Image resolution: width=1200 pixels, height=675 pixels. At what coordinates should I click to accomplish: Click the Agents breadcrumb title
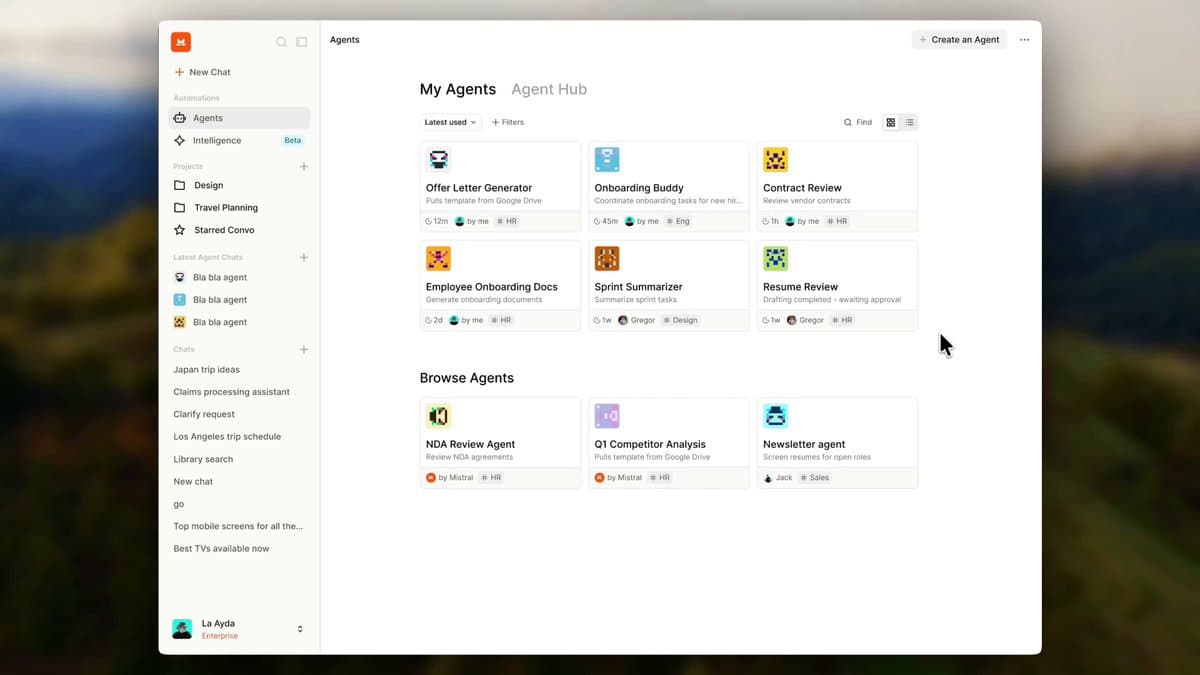point(345,40)
